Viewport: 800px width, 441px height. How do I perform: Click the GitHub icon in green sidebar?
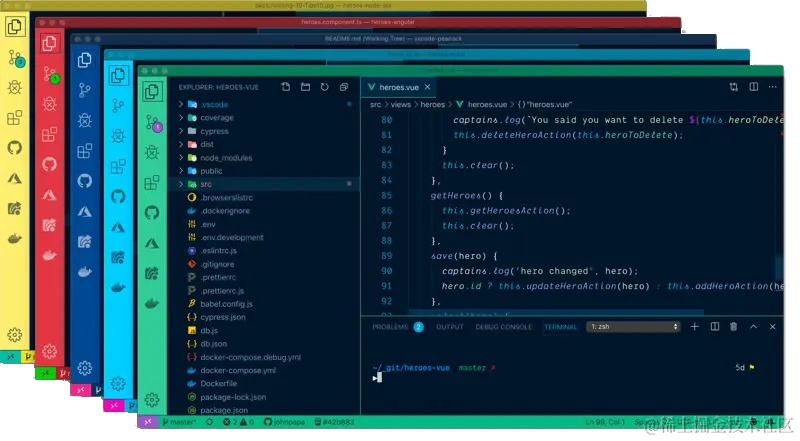[x=153, y=212]
